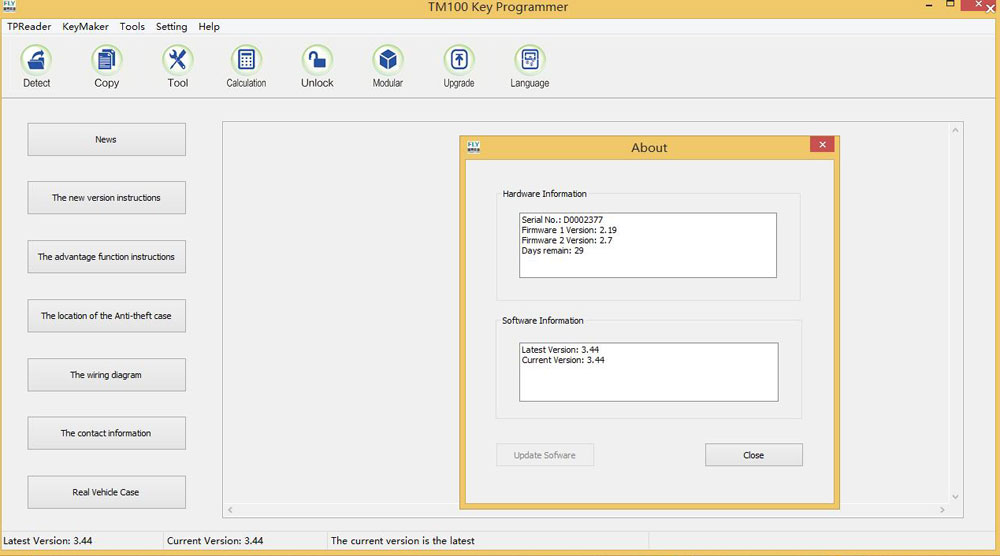1000x556 pixels.
Task: Click the FLY app logo in main title bar
Action: [9, 6]
